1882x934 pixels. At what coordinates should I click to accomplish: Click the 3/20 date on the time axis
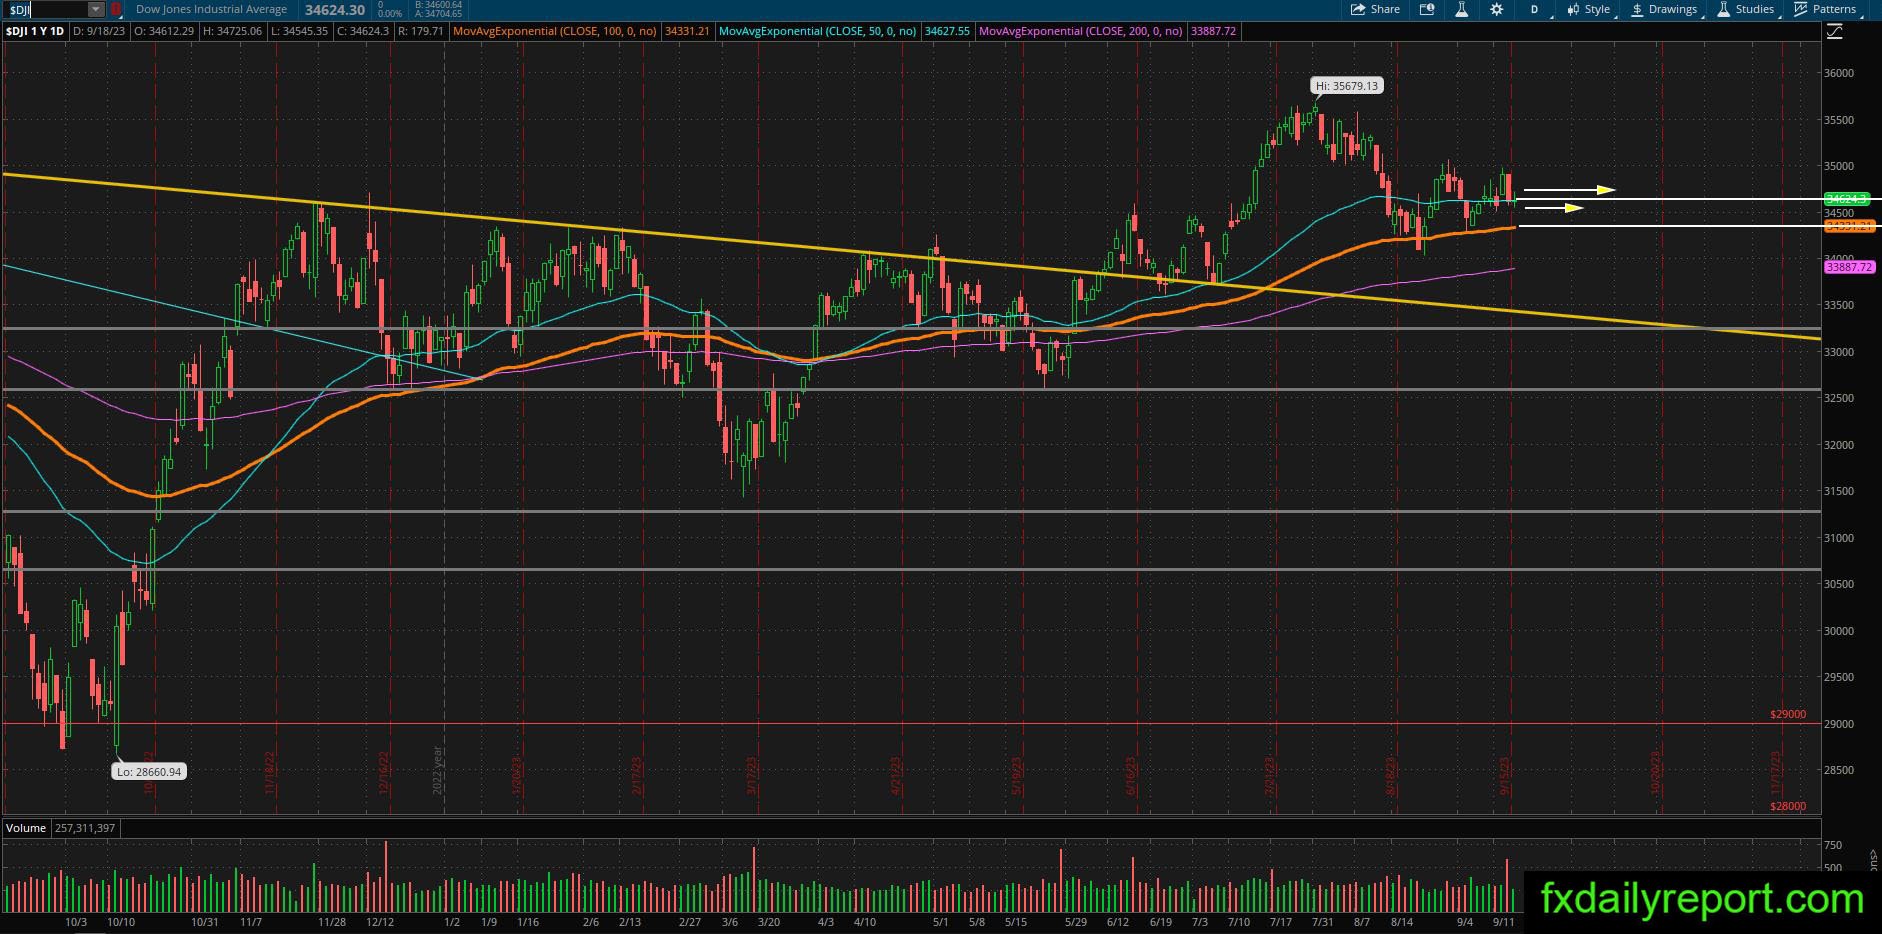point(768,922)
